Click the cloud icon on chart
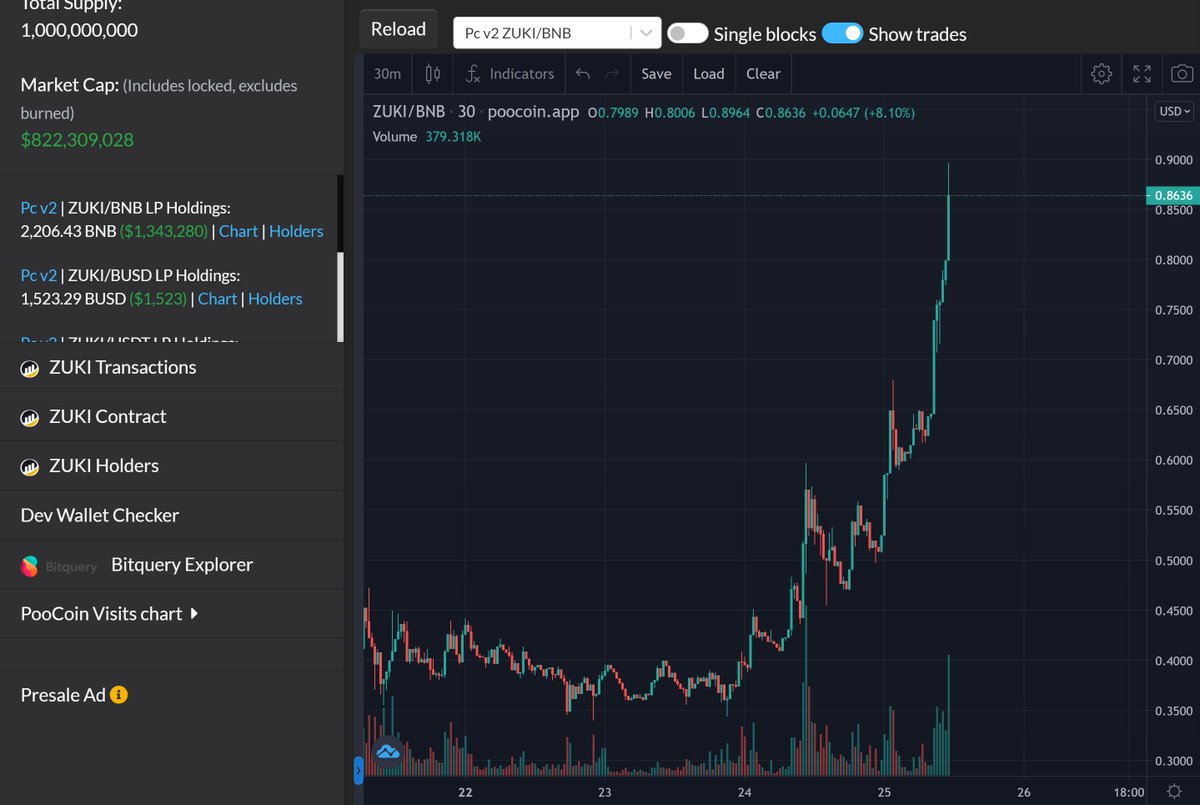The width and height of the screenshot is (1200, 805). 387,751
